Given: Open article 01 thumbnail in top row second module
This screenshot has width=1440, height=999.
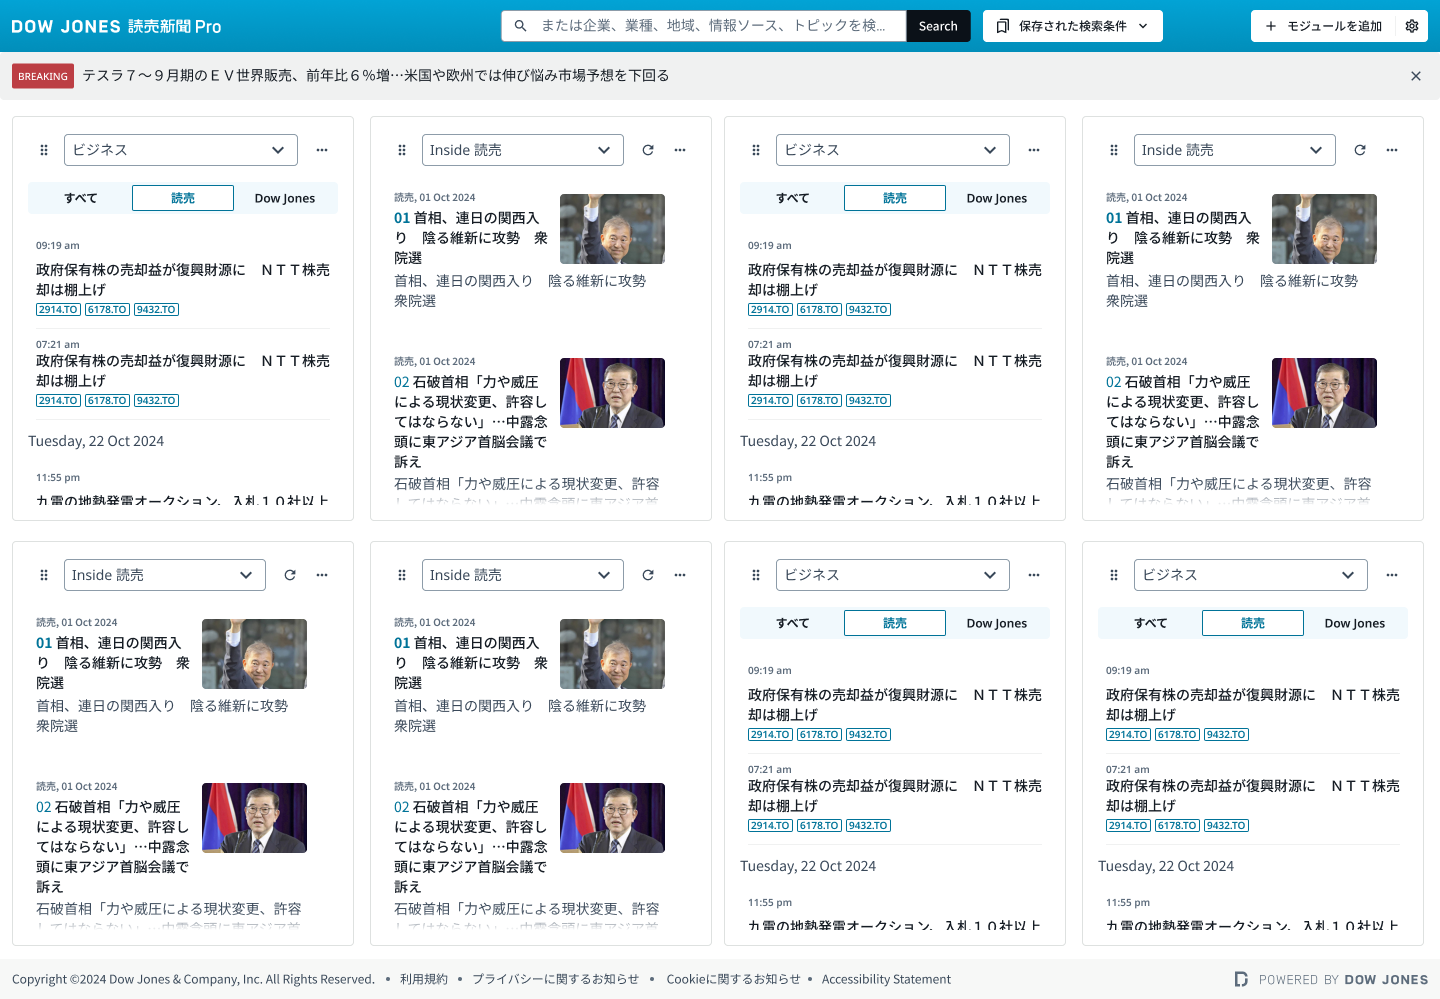Looking at the screenshot, I should point(612,229).
